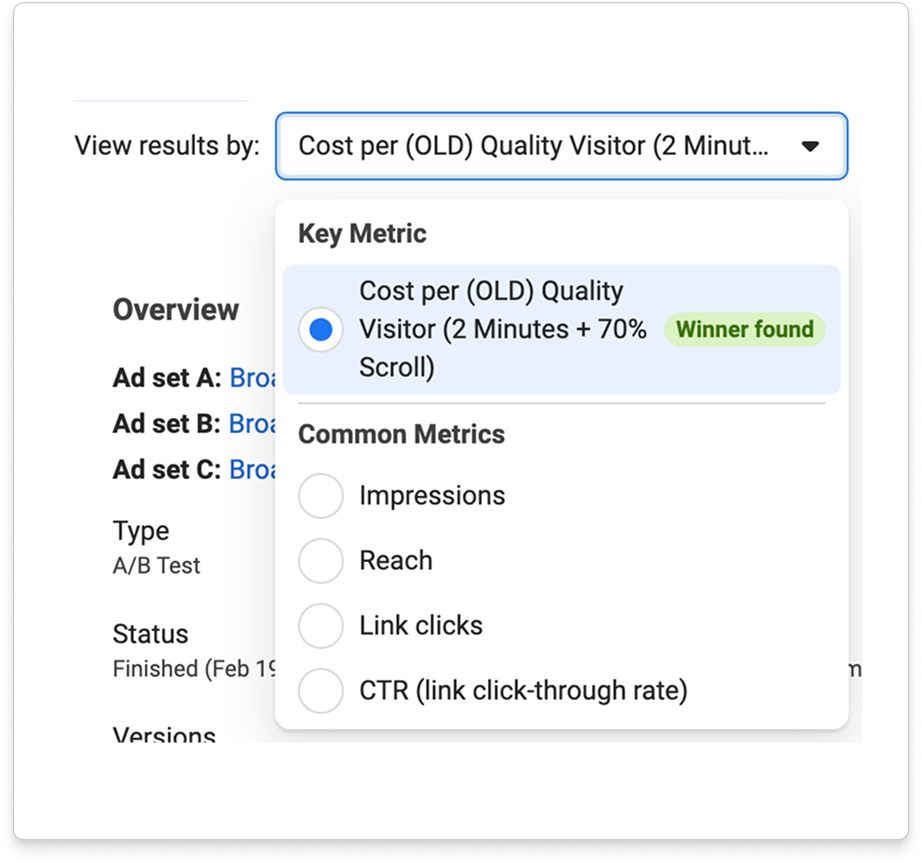Click the Common Metrics section header
Viewport: 922px width, 864px height.
(399, 434)
